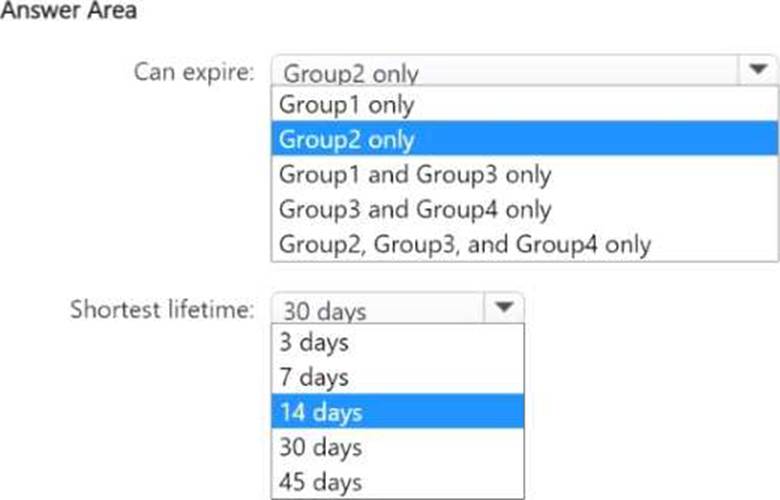Screen dimensions: 780x500
Task: Click the Answer Area heading
Action: pyautogui.click(x=69, y=10)
